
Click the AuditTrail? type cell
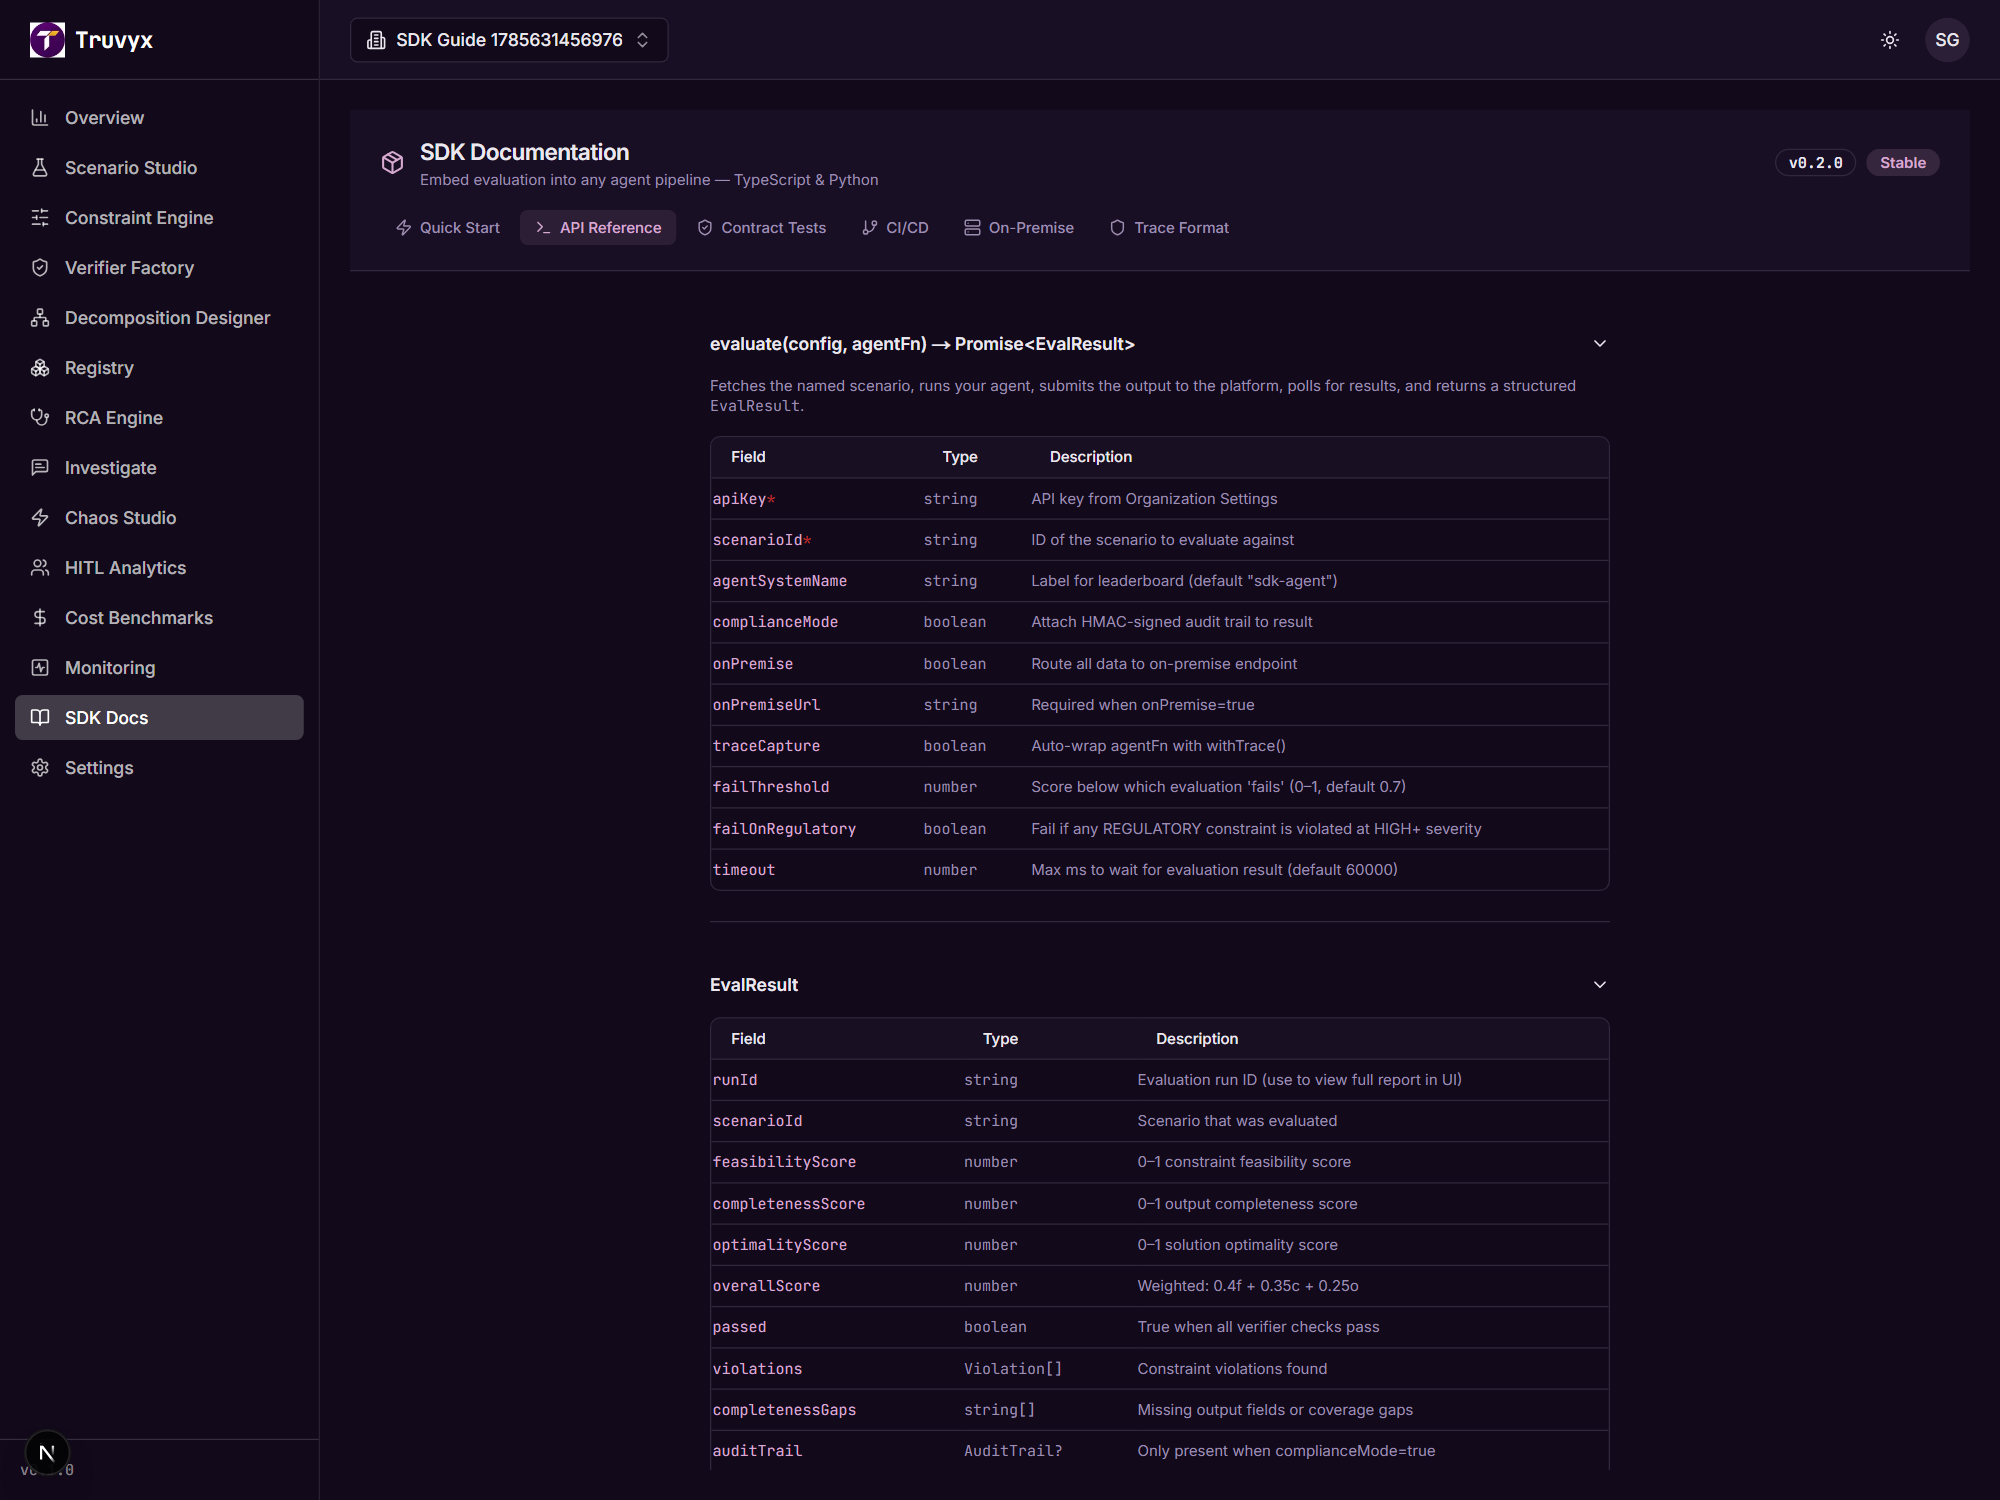1013,1451
